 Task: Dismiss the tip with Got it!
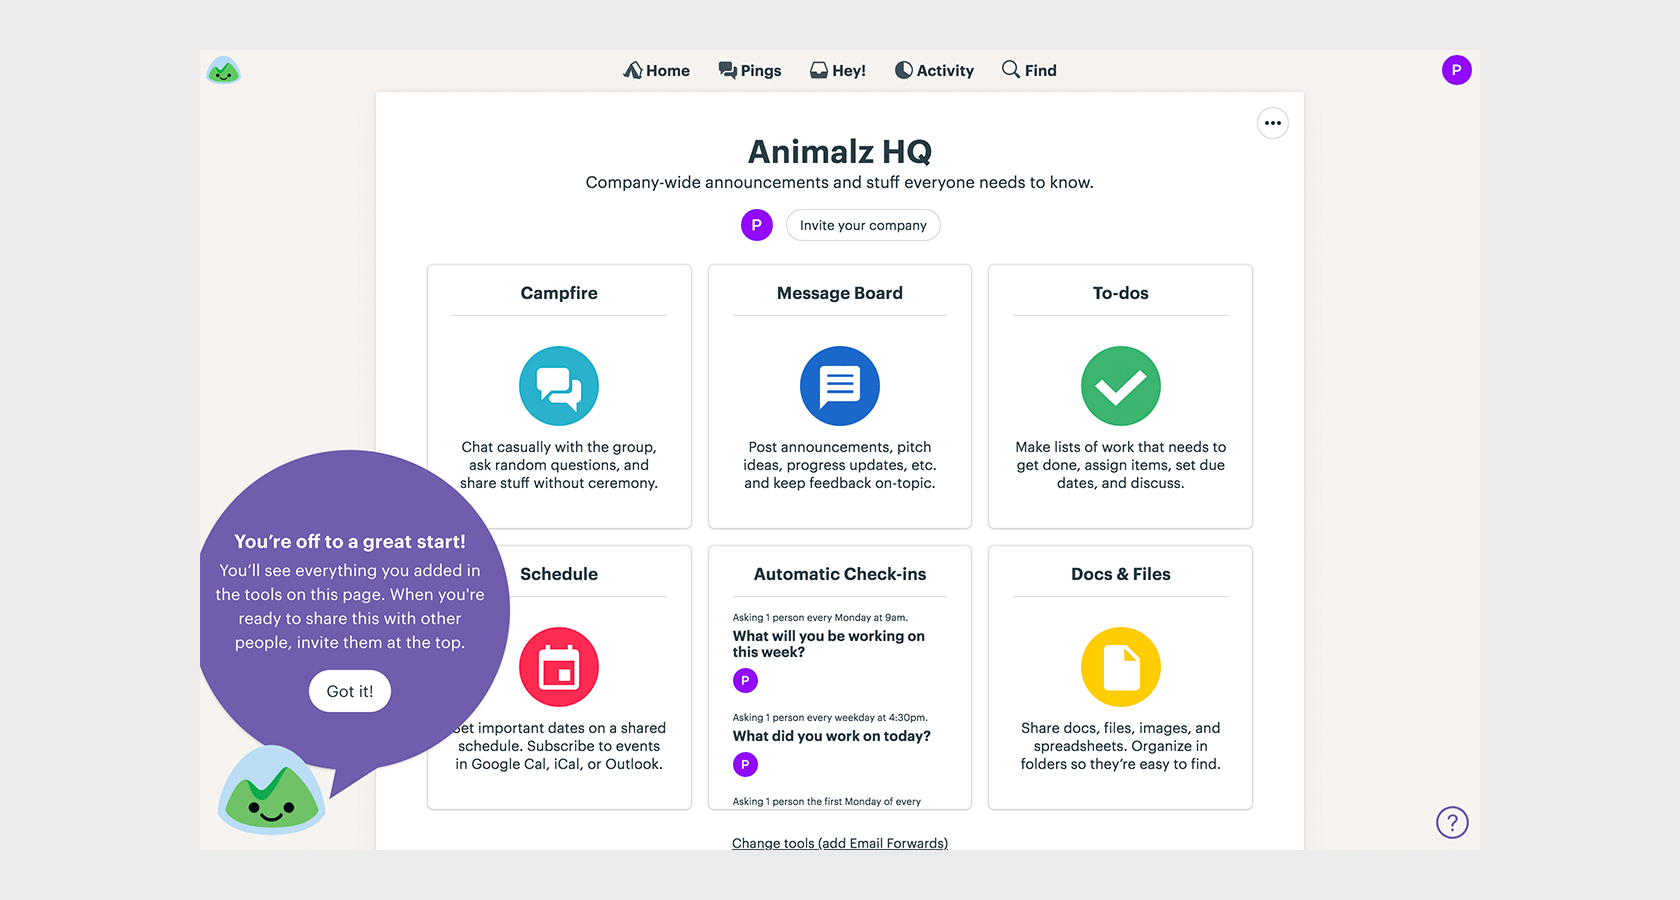coord(350,691)
